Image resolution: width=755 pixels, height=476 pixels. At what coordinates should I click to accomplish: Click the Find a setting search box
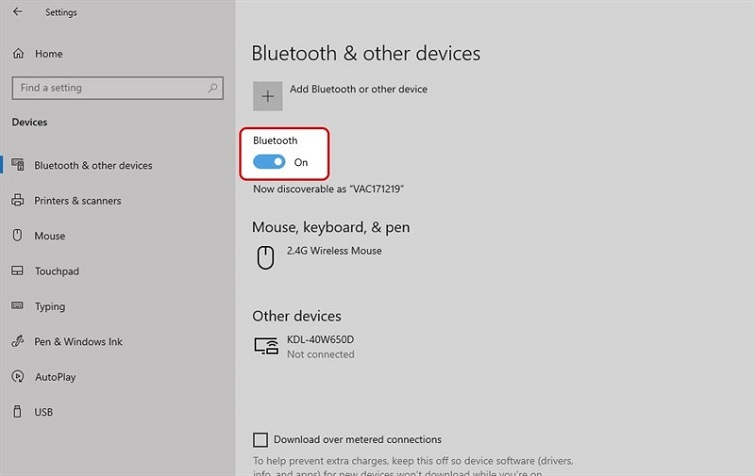[x=110, y=88]
